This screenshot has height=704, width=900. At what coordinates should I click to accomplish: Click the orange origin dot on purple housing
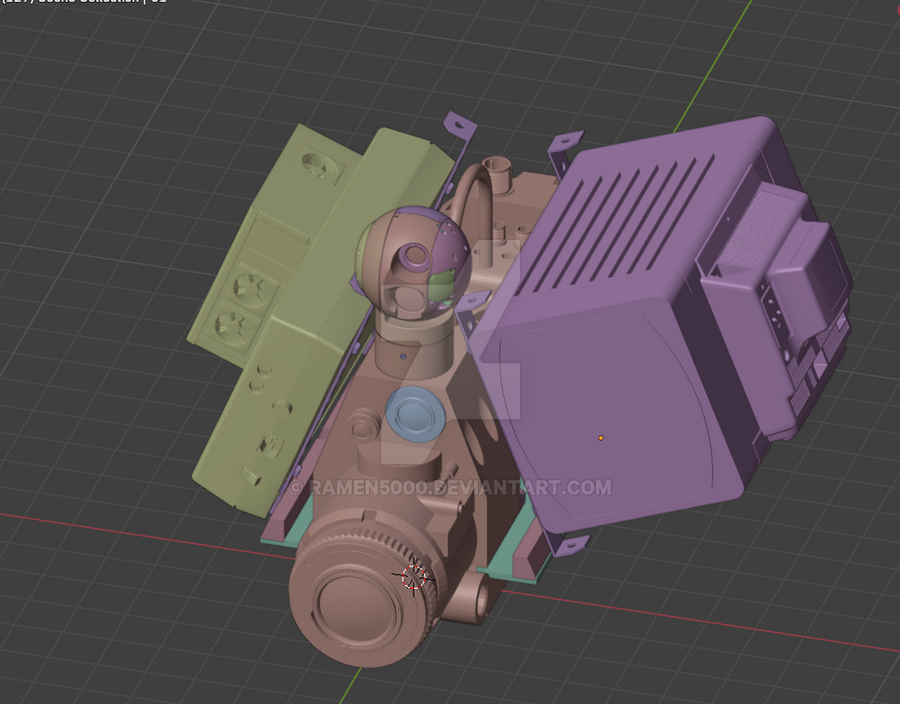[600, 438]
